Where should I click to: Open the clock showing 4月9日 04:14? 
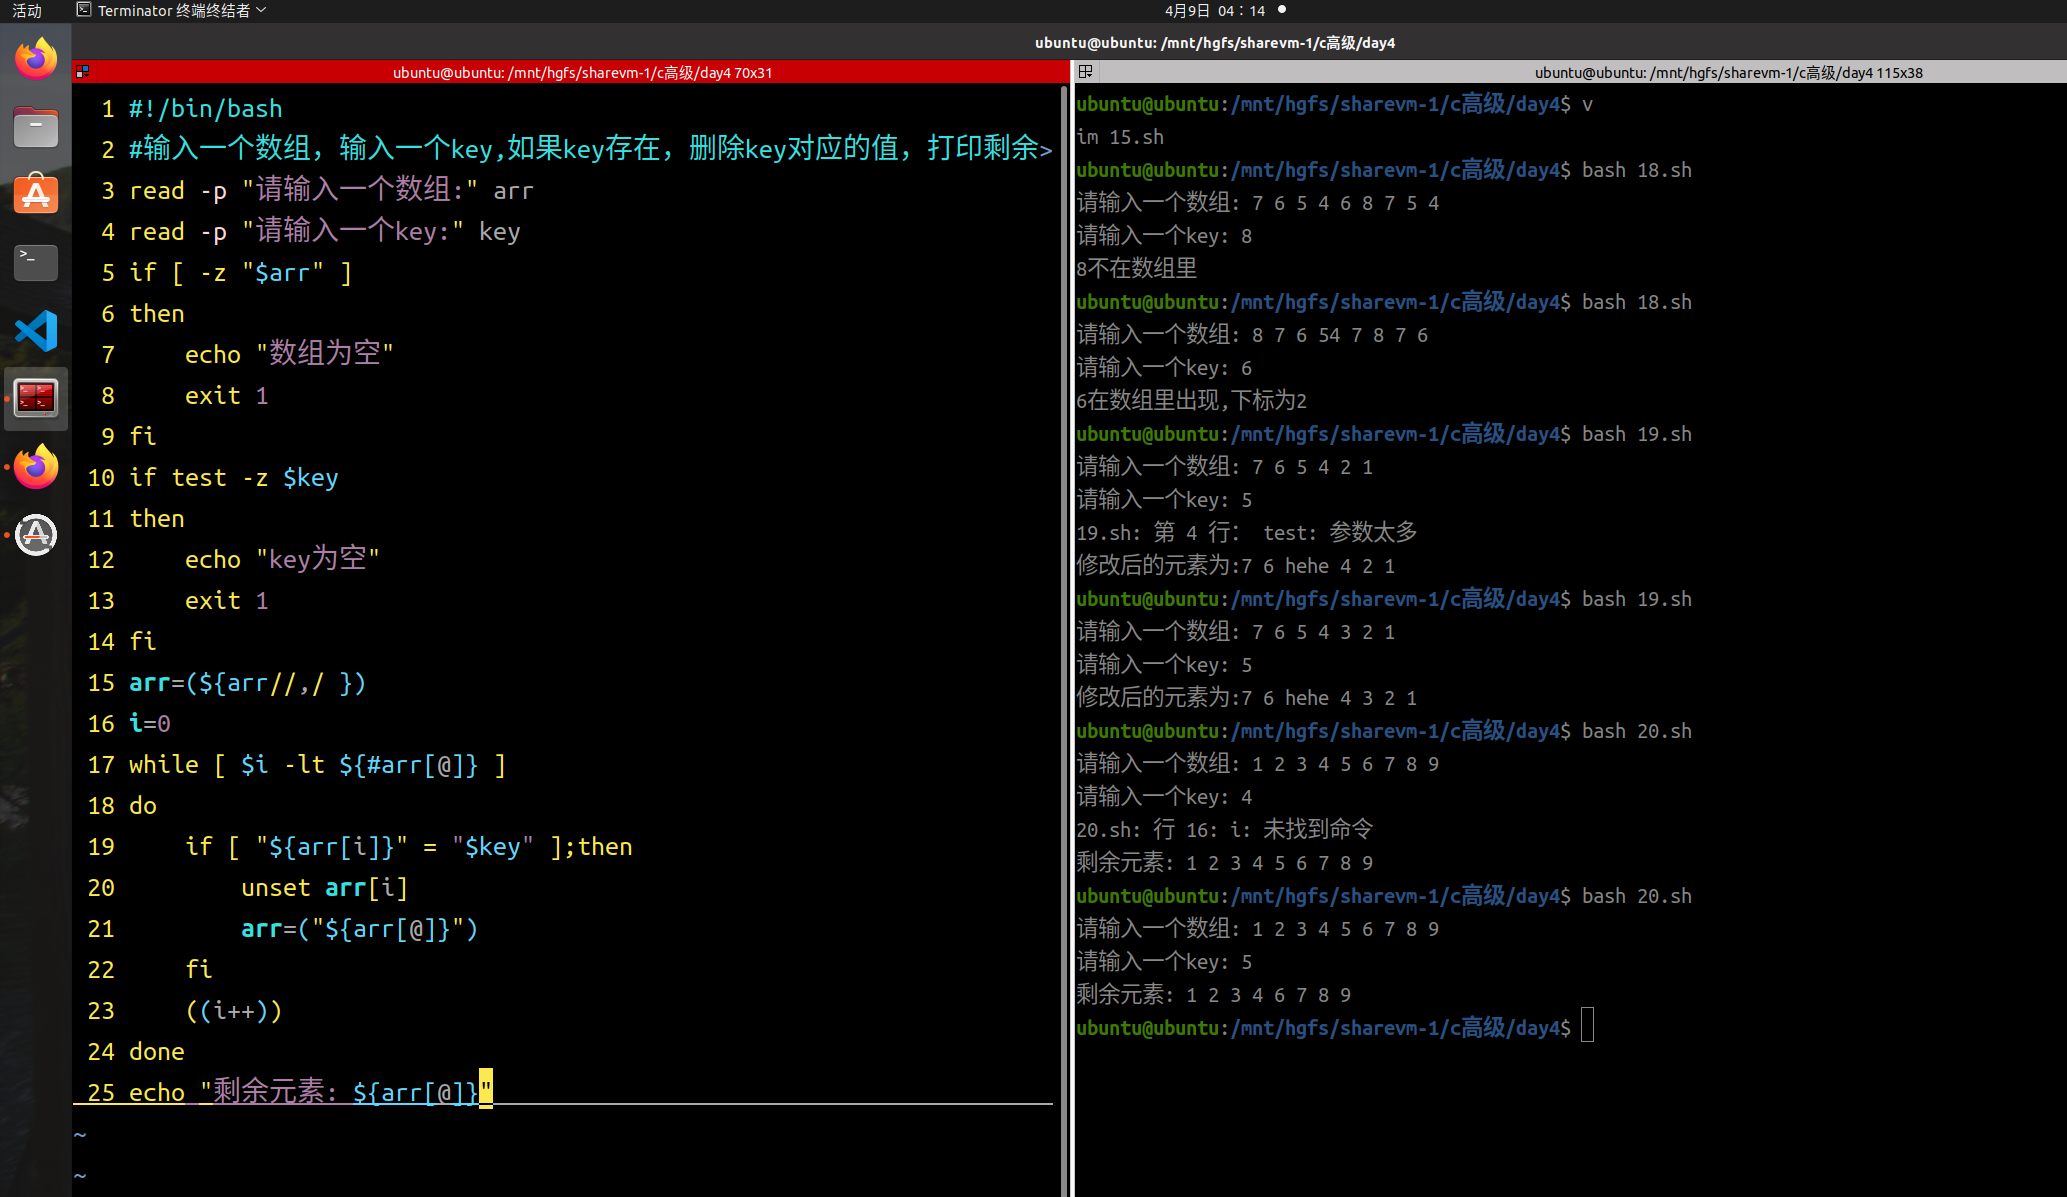[1214, 11]
